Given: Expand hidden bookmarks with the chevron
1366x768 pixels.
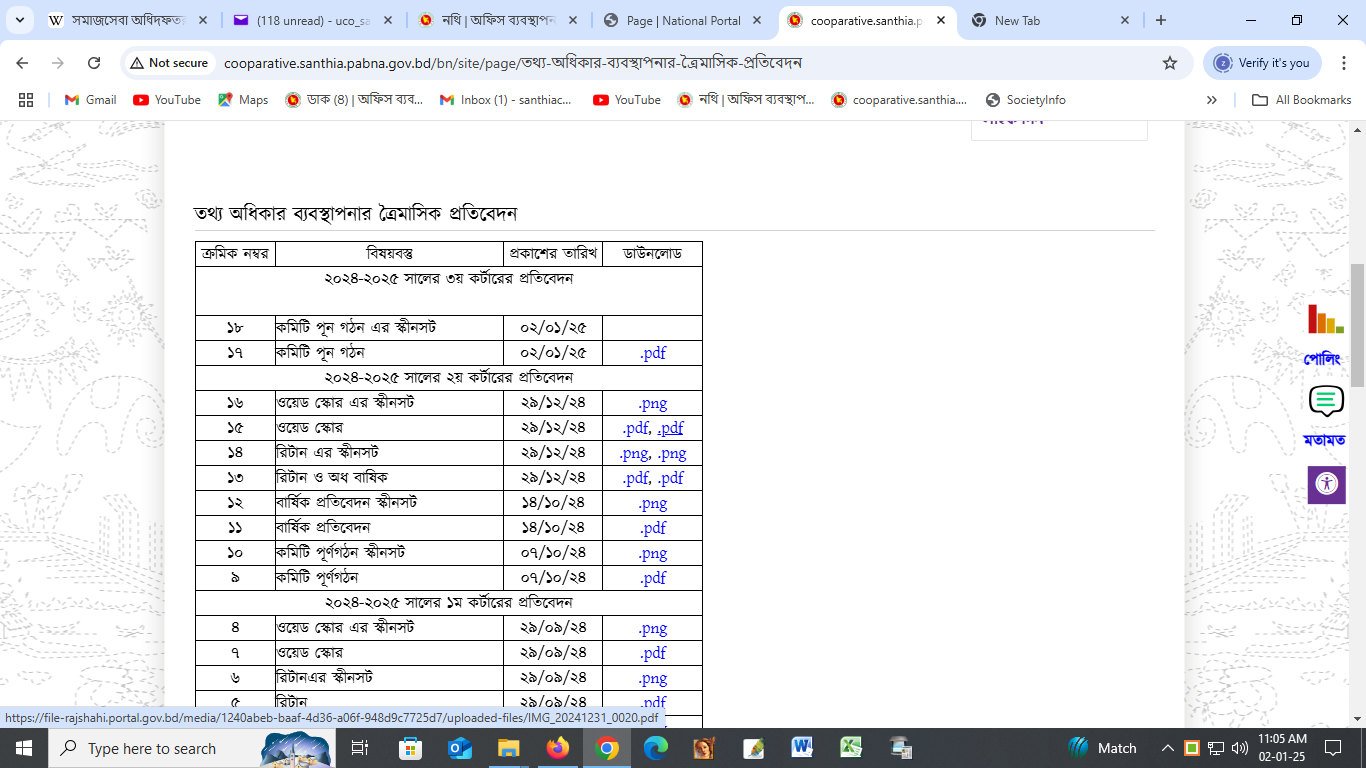Looking at the screenshot, I should [x=1212, y=100].
